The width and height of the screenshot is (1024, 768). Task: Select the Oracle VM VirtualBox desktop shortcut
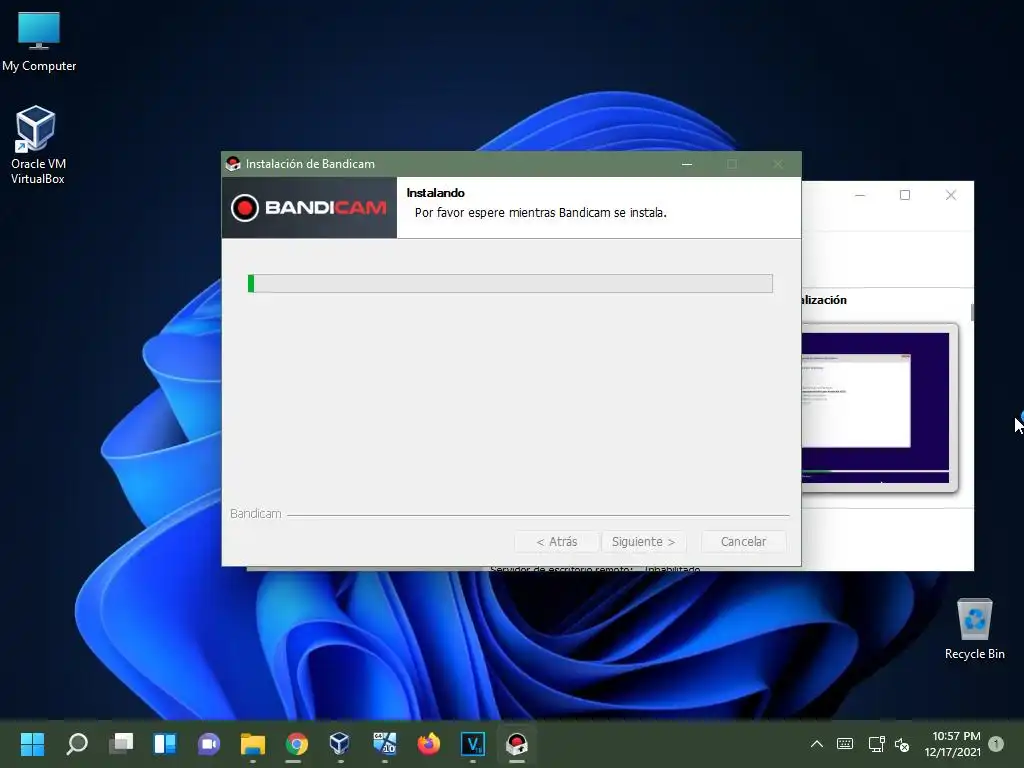[38, 145]
